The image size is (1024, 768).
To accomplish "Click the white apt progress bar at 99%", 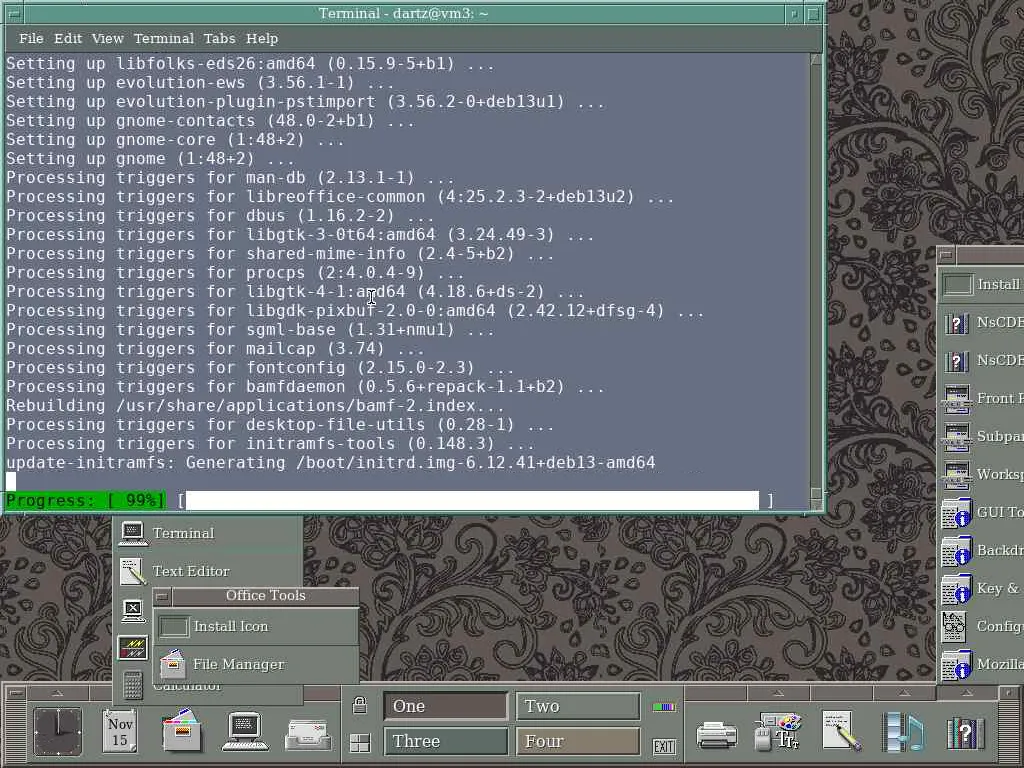I will (x=472, y=501).
